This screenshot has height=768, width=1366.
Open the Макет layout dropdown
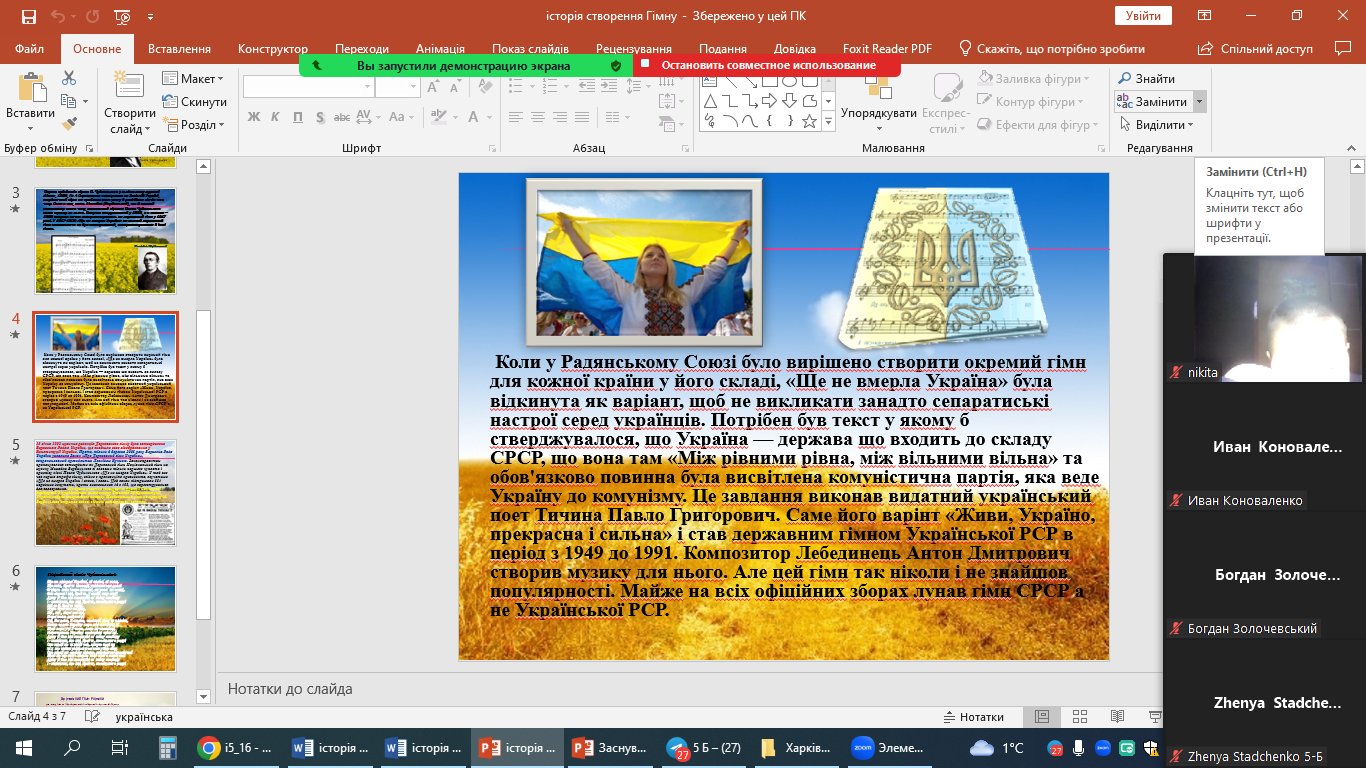click(194, 79)
